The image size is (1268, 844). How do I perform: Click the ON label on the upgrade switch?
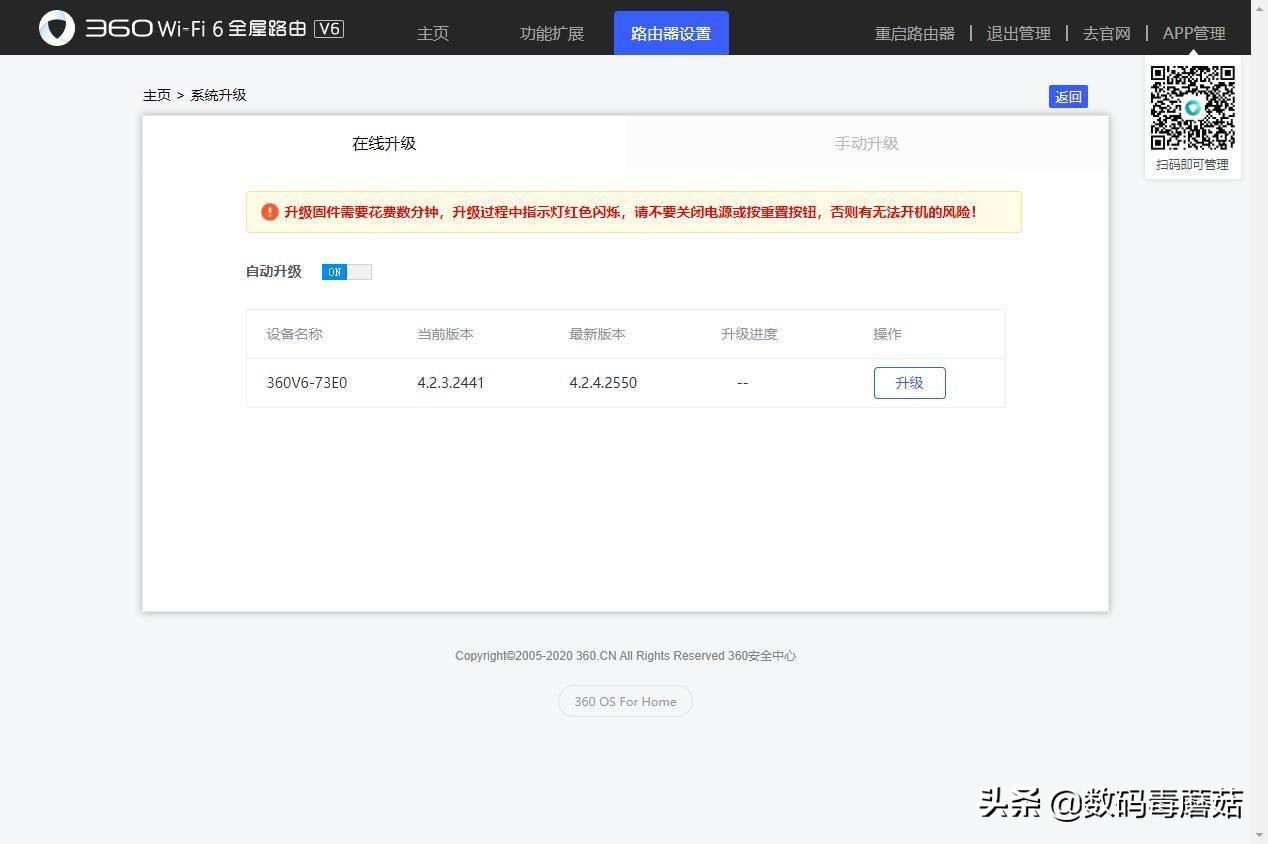click(x=335, y=271)
